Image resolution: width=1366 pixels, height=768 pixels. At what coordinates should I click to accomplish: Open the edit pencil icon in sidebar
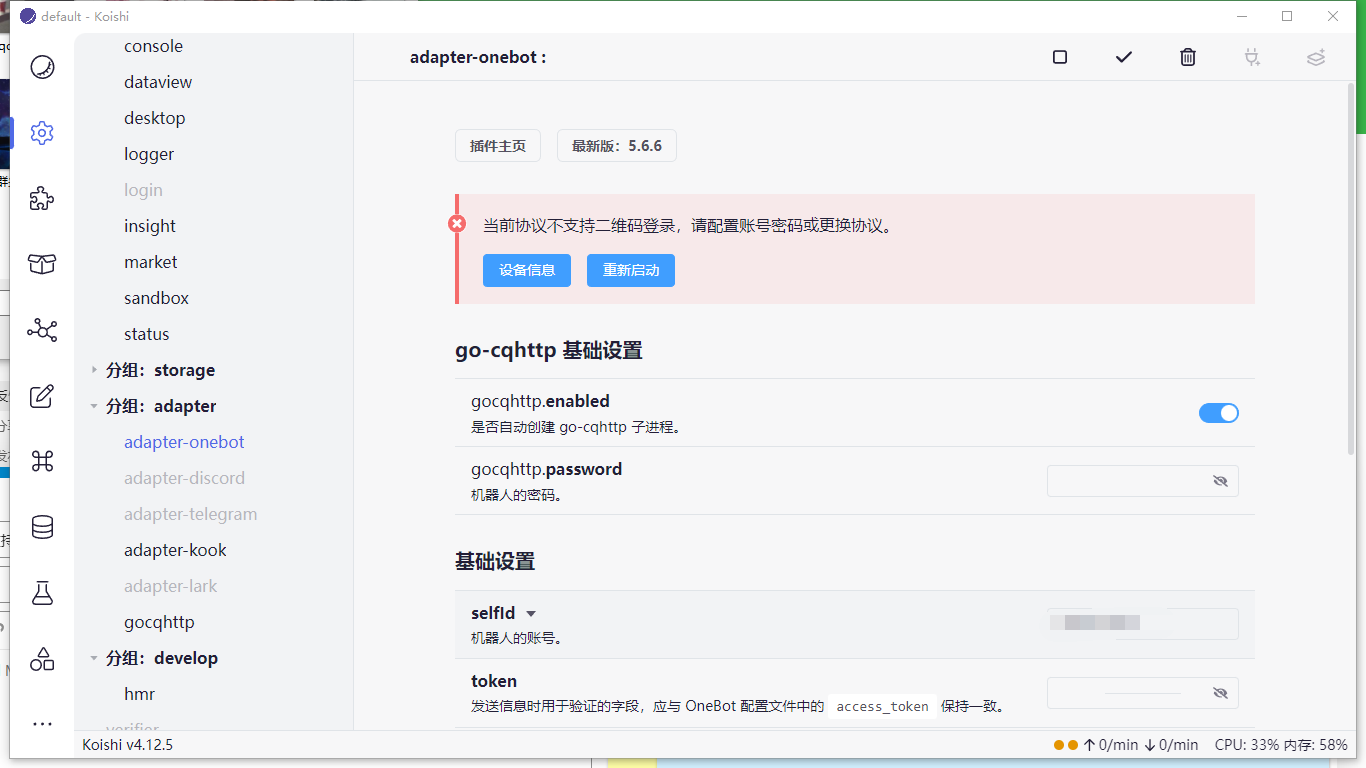pyautogui.click(x=42, y=396)
